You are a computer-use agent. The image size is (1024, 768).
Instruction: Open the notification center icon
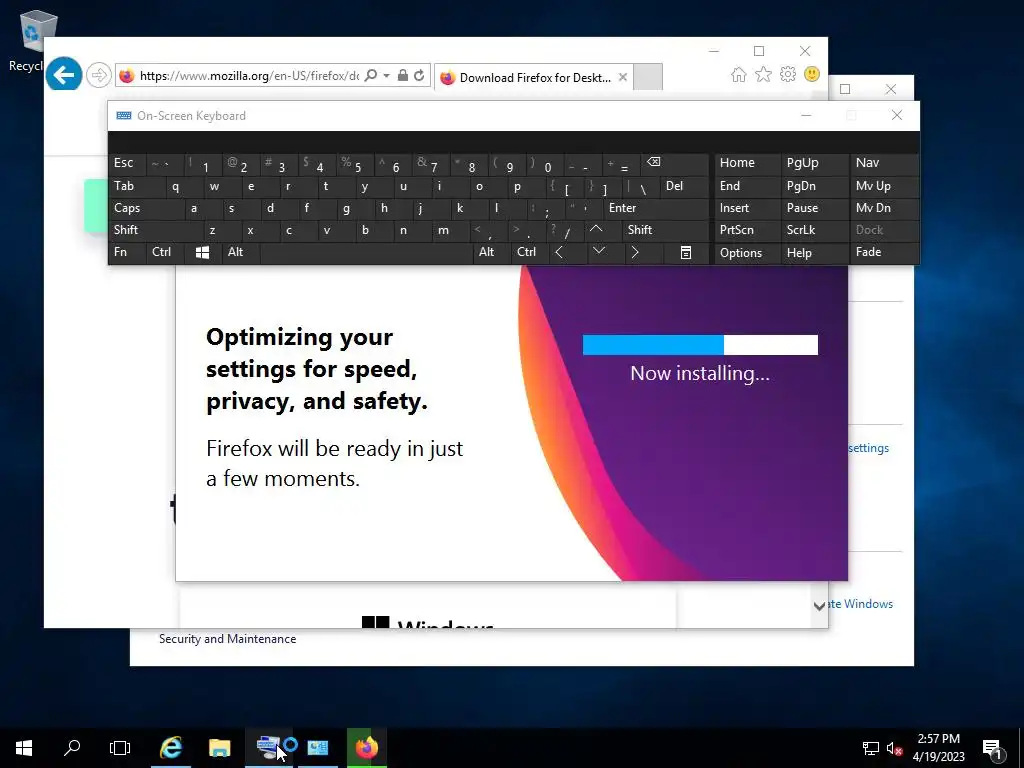tap(993, 748)
